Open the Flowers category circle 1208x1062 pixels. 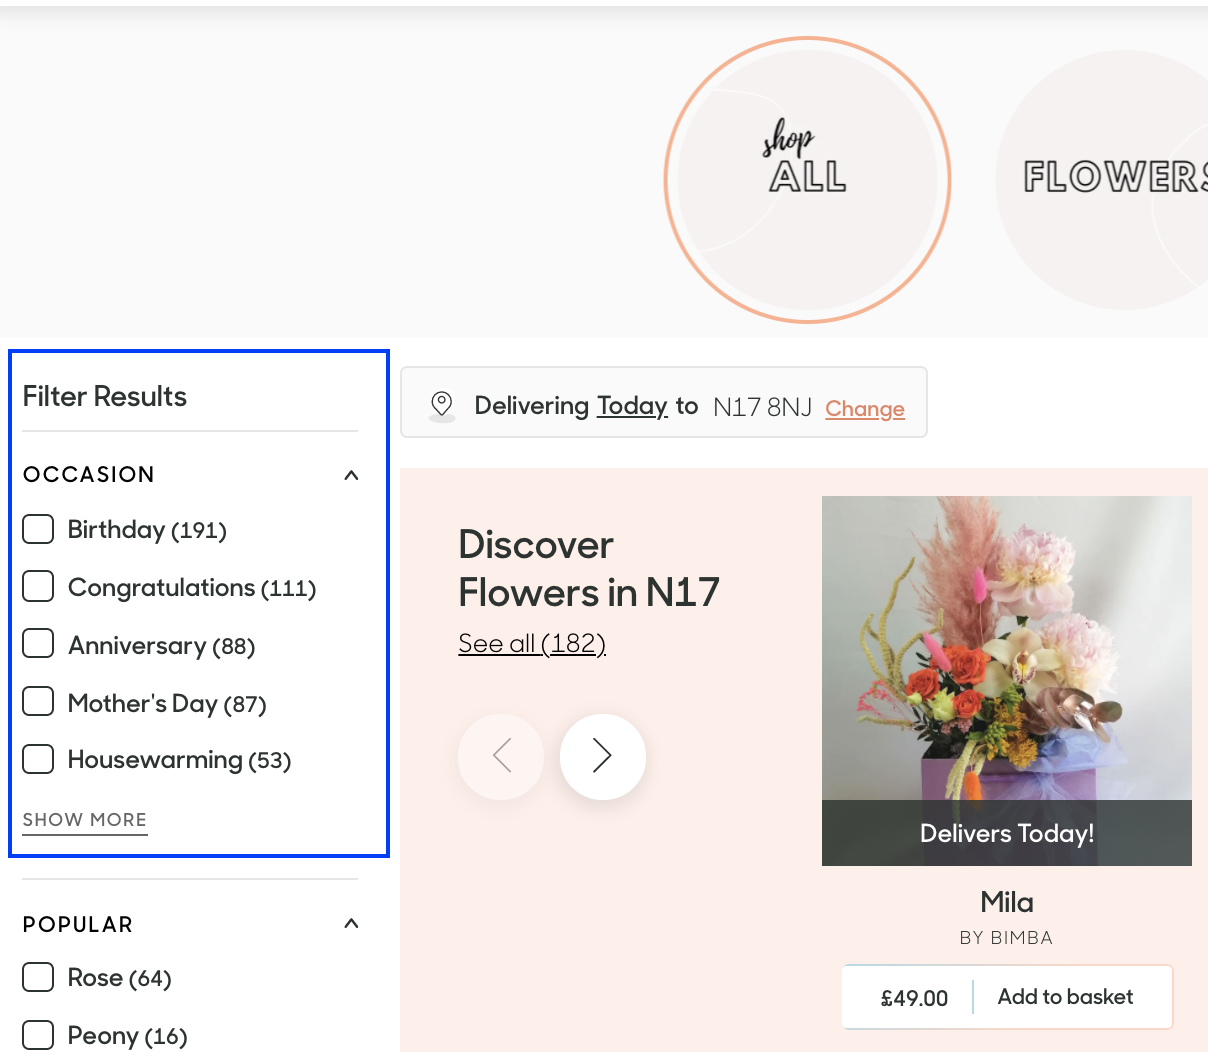(x=1110, y=180)
